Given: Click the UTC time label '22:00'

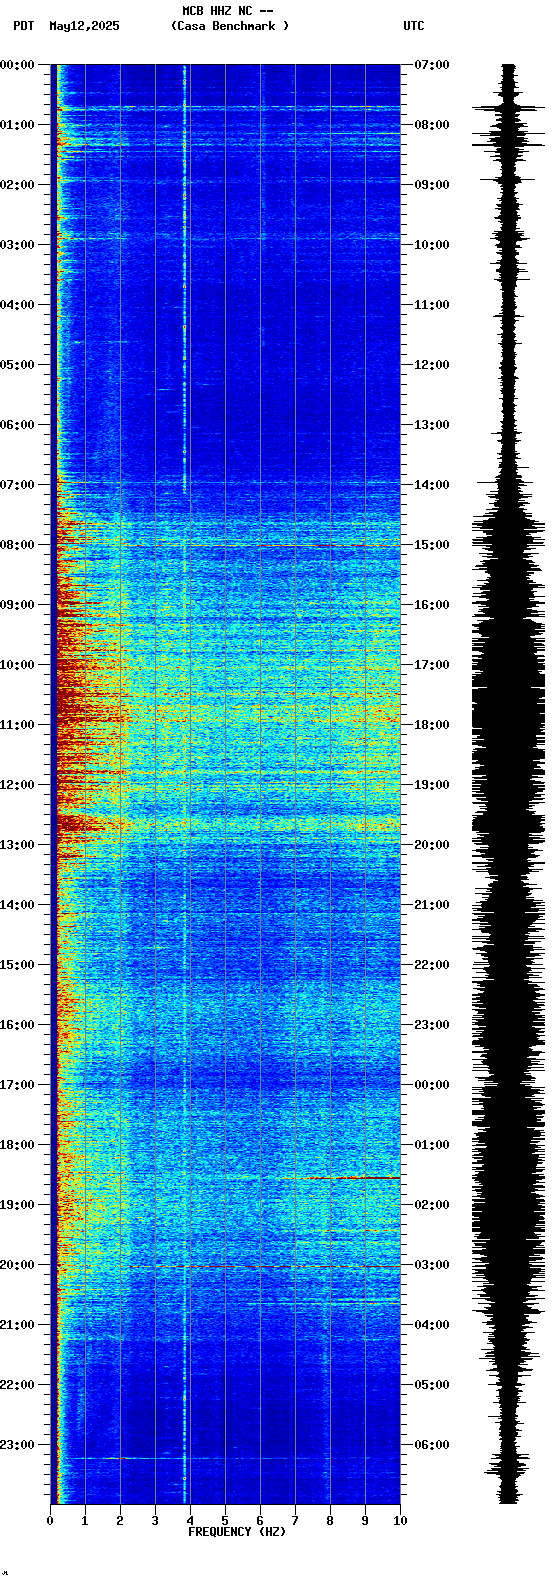Looking at the screenshot, I should 432,965.
